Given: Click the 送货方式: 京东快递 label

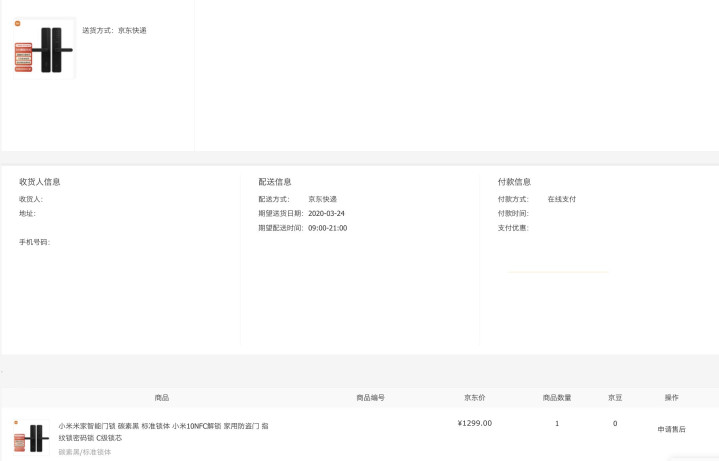Looking at the screenshot, I should pos(114,30).
